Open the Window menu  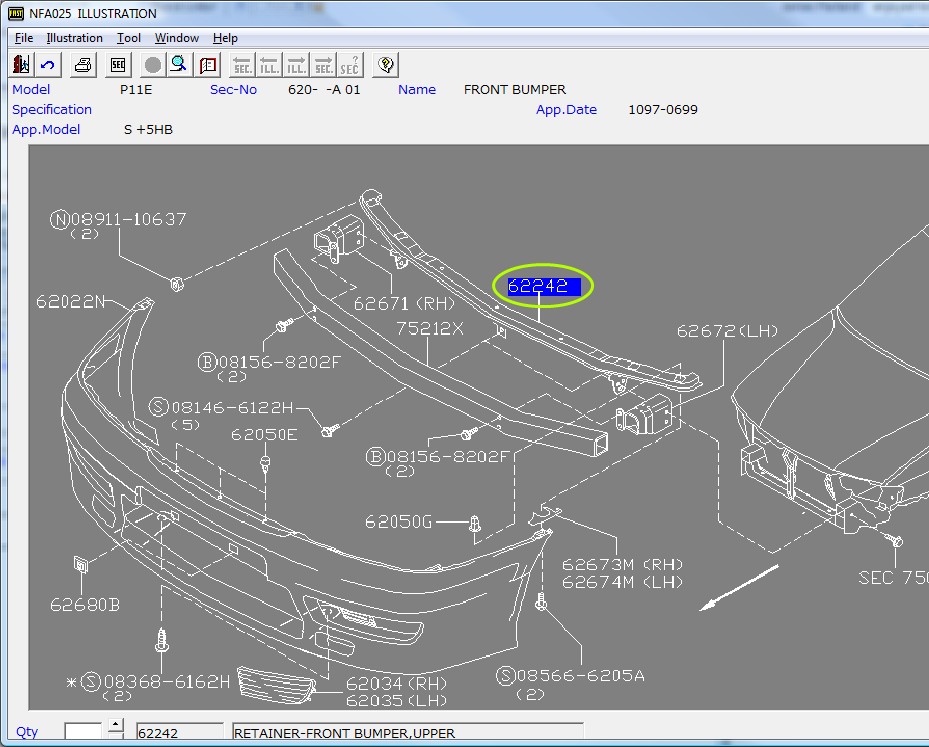point(176,38)
